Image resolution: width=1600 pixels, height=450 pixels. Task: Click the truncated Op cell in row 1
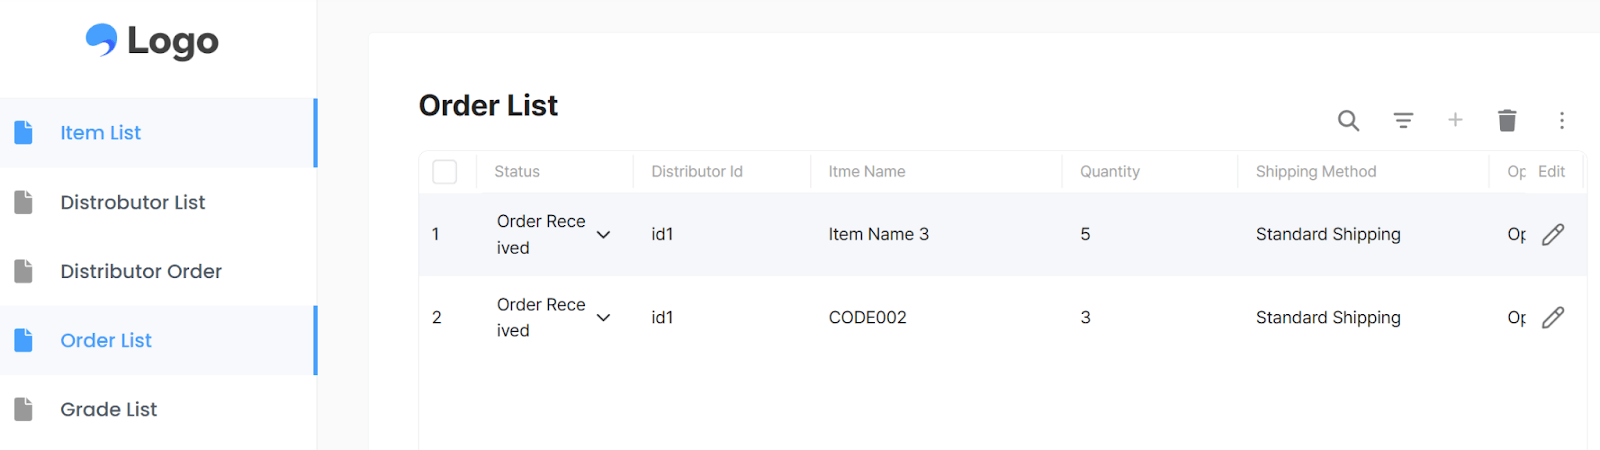tap(1516, 234)
